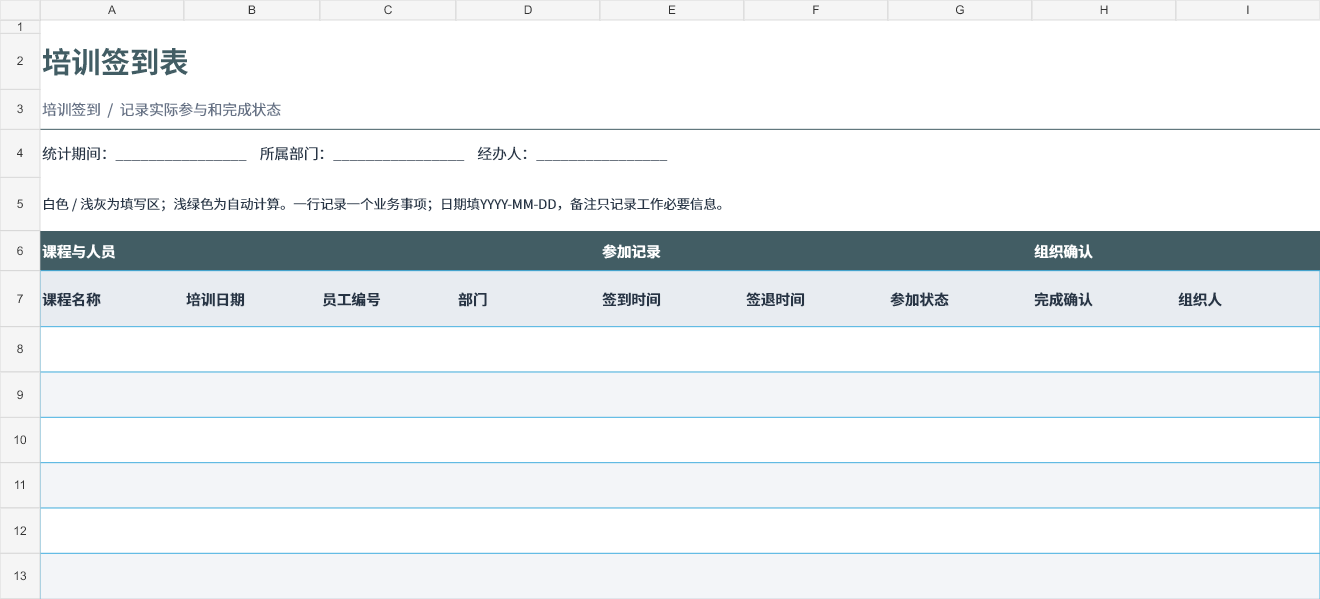Select row 6 header
Screen dimensions: 1320x599
point(20,251)
